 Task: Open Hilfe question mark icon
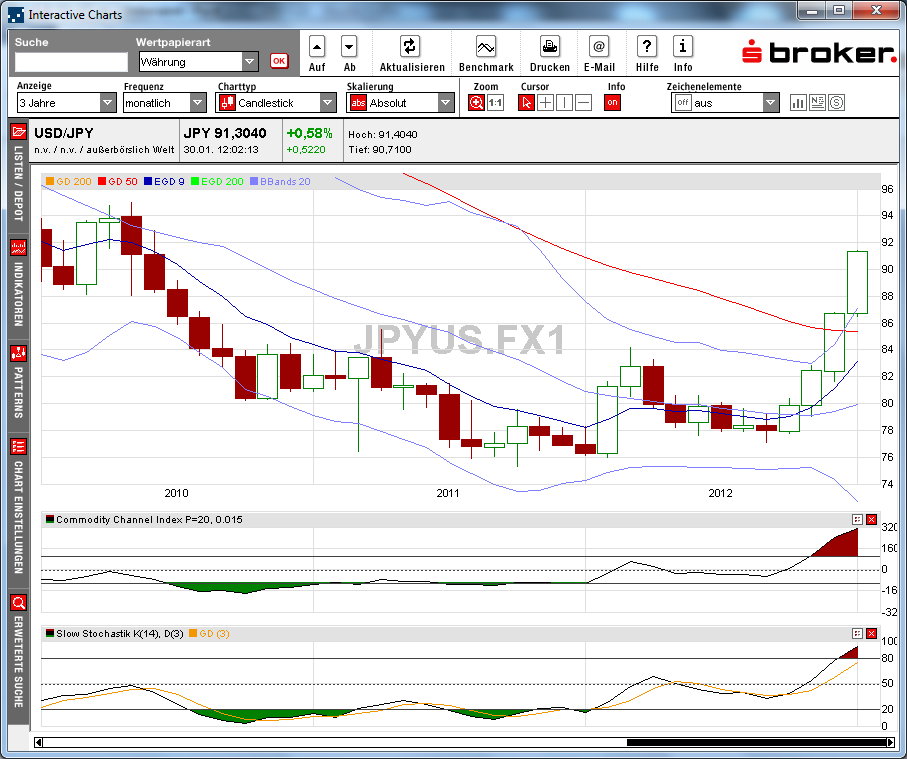647,47
